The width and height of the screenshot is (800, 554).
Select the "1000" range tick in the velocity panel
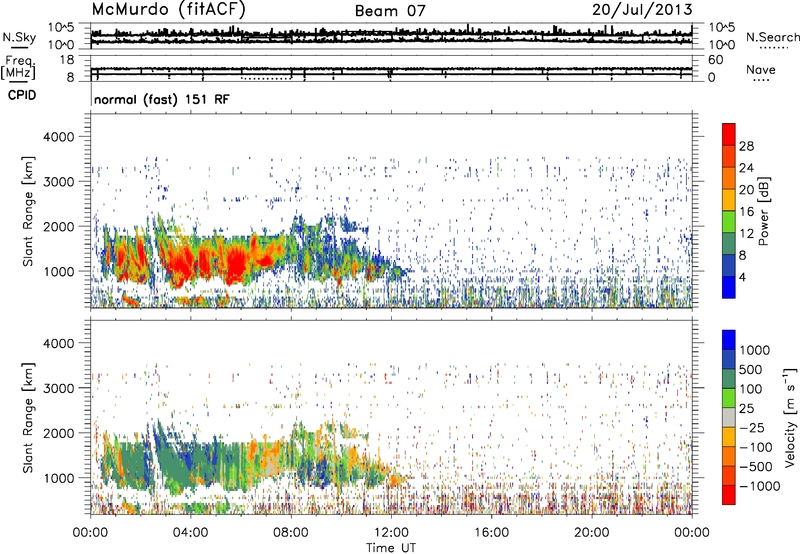[x=59, y=478]
